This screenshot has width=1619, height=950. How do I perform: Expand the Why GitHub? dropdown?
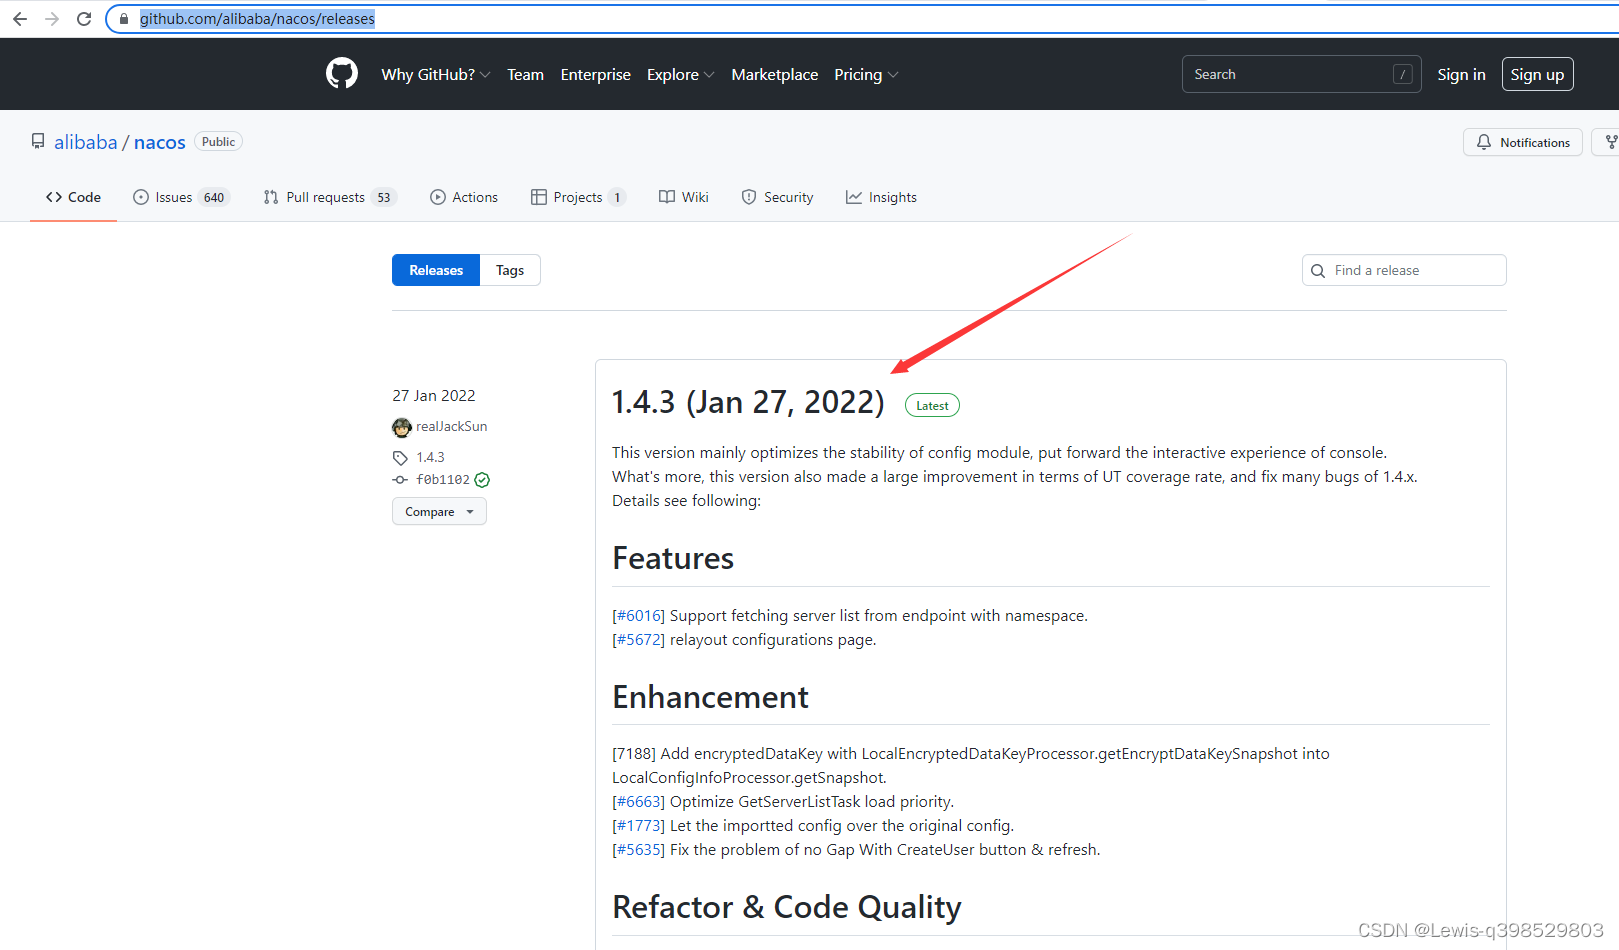click(435, 75)
